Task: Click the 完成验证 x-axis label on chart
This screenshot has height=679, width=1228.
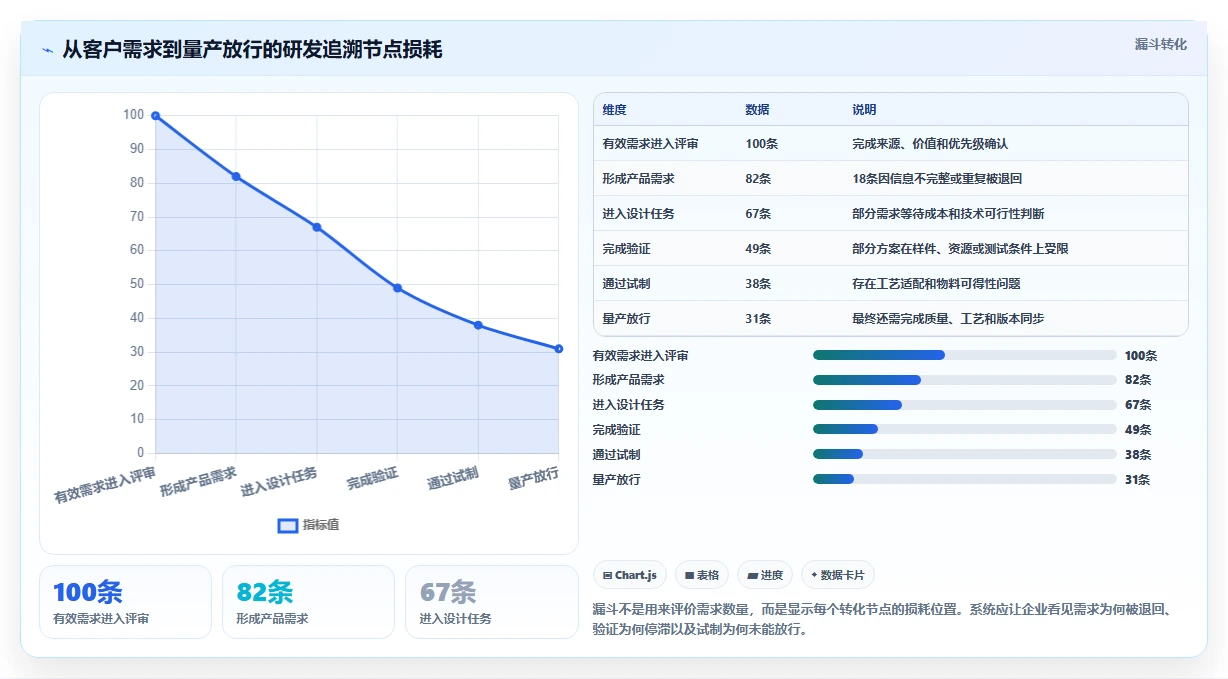Action: 372,478
